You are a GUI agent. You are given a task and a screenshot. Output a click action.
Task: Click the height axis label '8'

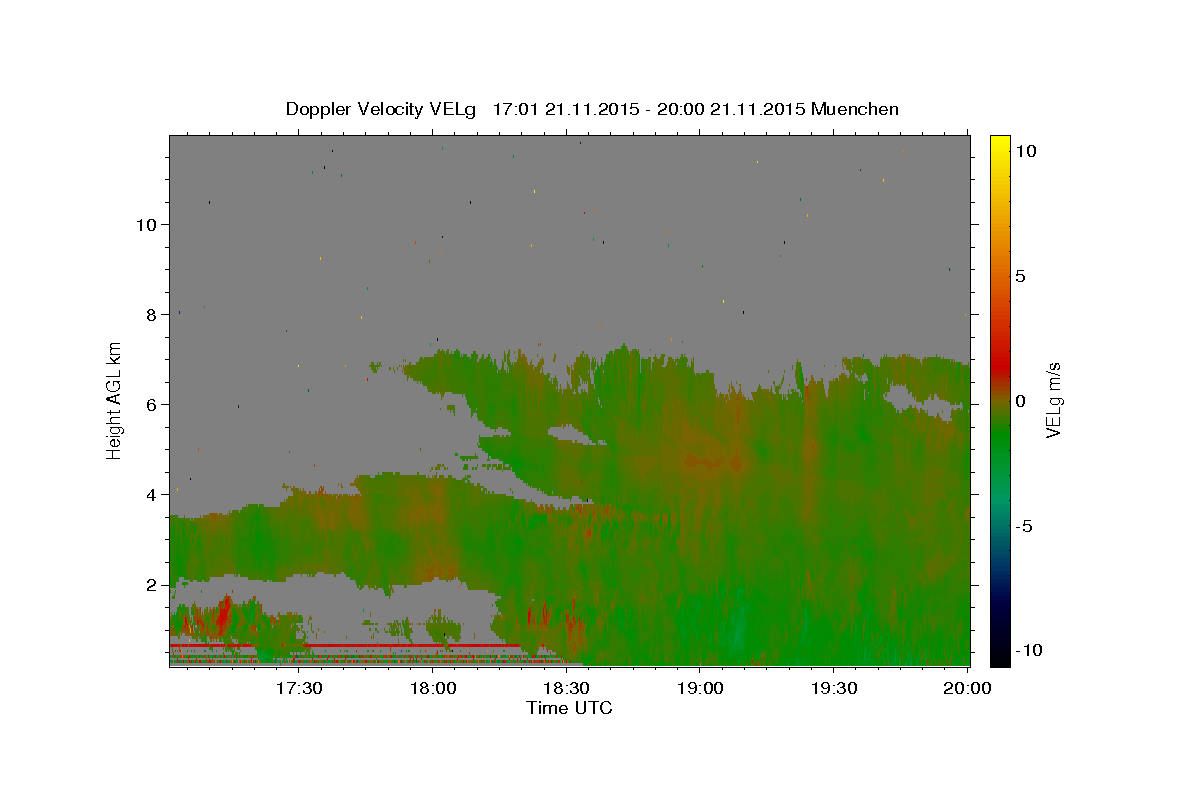pyautogui.click(x=152, y=314)
